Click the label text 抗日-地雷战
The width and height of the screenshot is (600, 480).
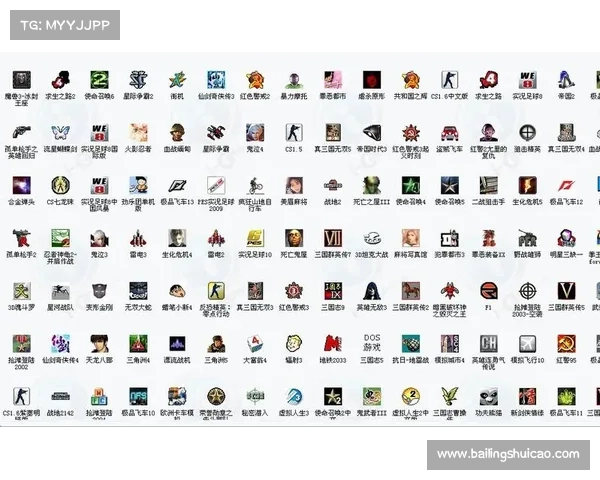click(411, 360)
